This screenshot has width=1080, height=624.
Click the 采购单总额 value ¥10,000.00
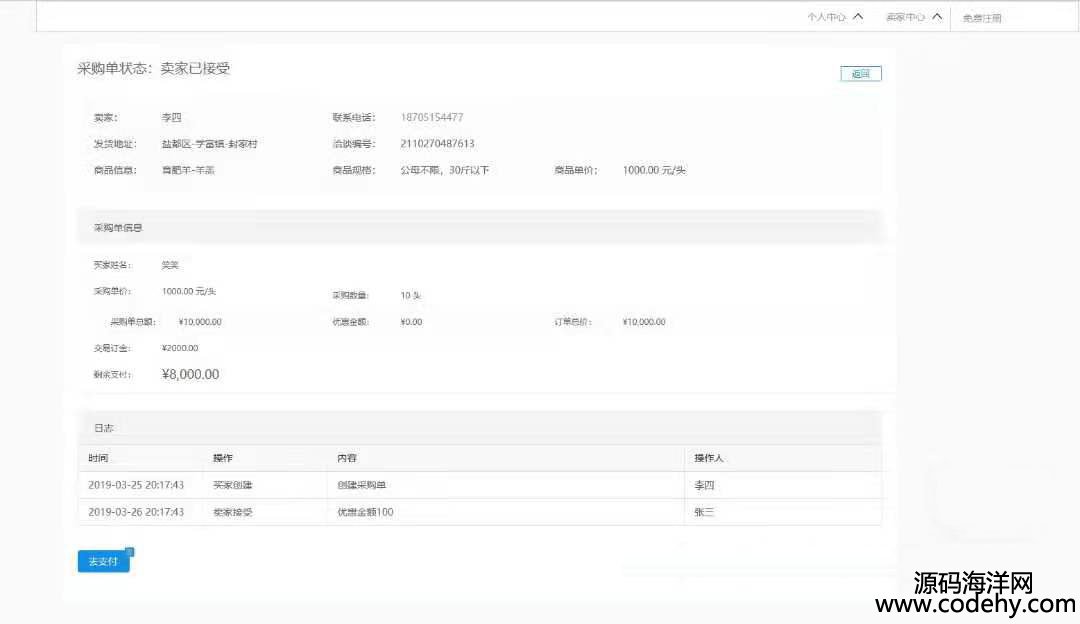point(200,322)
